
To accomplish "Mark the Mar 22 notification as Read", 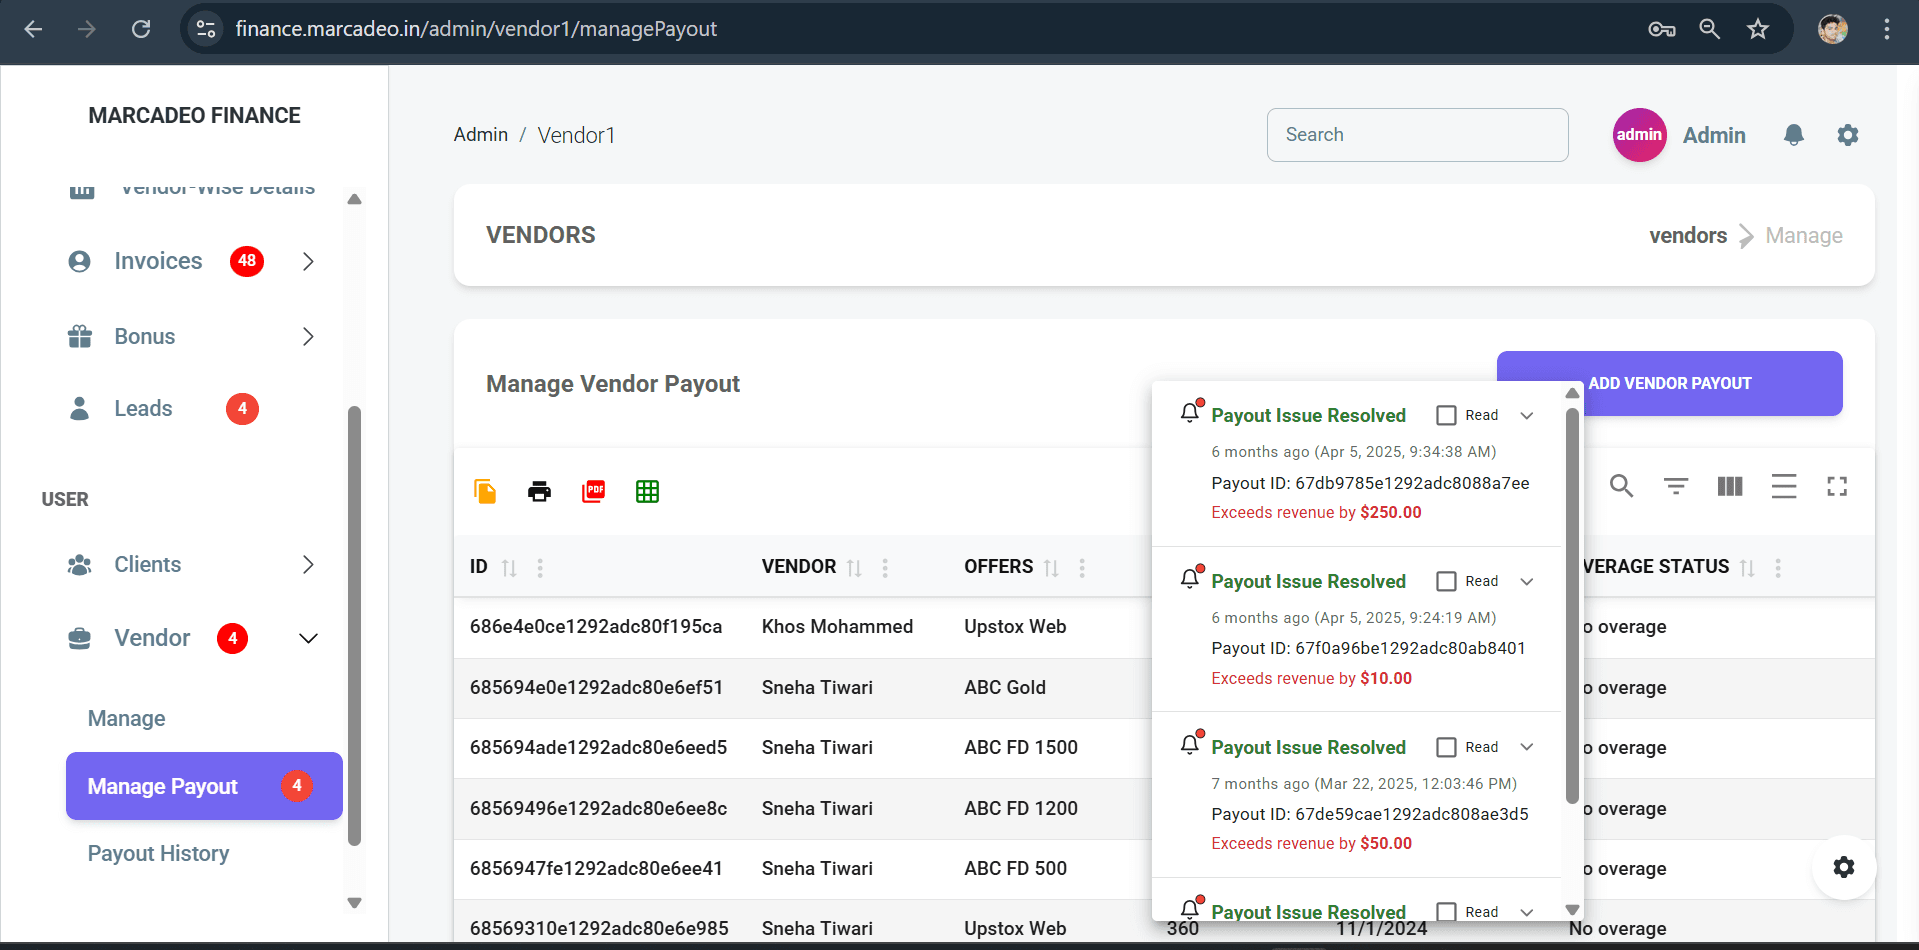I will pyautogui.click(x=1446, y=746).
